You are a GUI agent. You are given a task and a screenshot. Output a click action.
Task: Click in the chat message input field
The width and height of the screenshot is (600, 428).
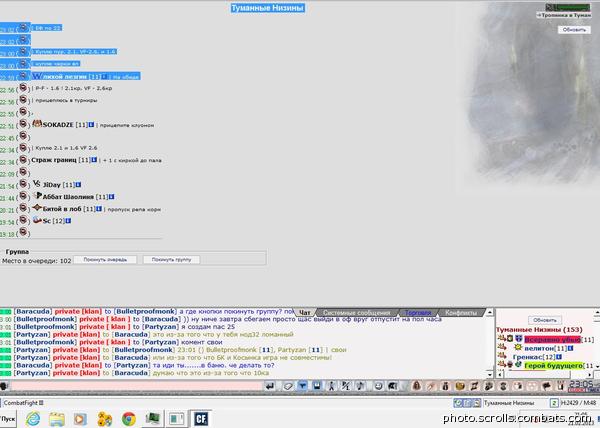[136, 386]
